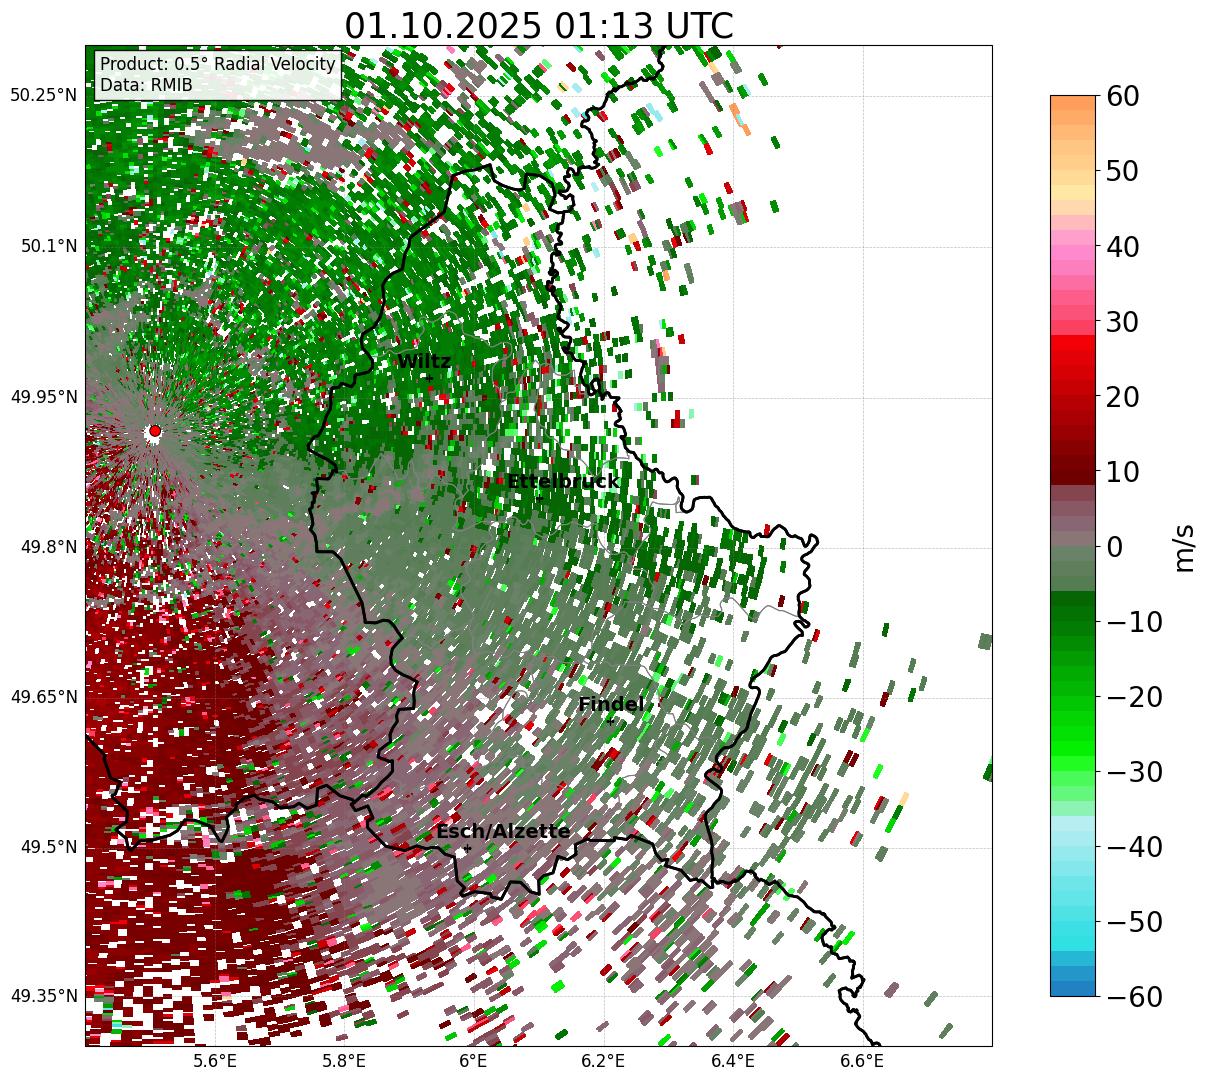This screenshot has height=1081, width=1207.
Task: Click the 49.5°N latitude tick label
Action: (x=48, y=847)
